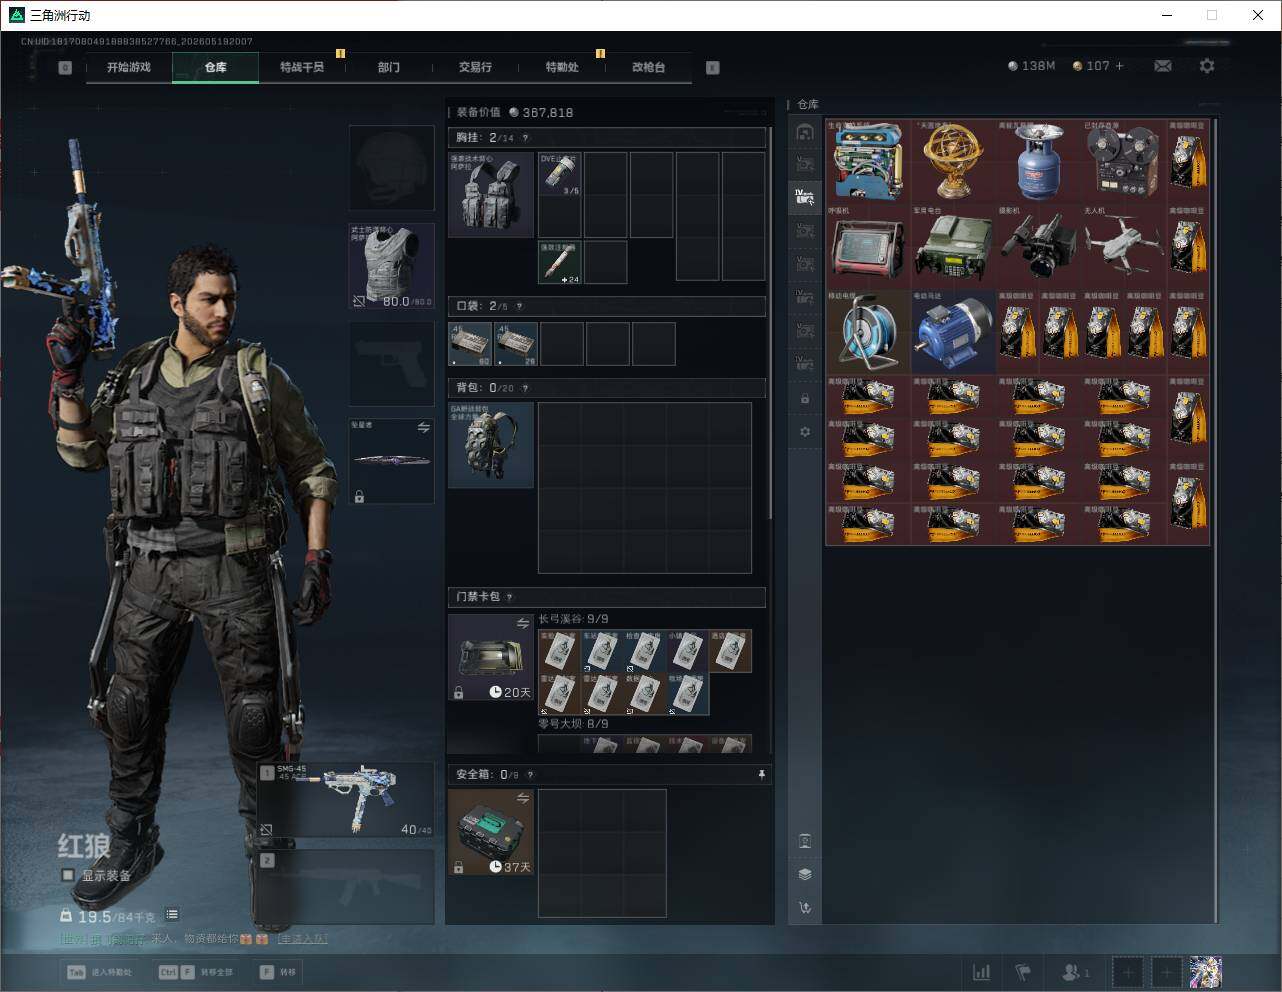Select the ammo box with 60 rounds
The image size is (1282, 992).
coord(470,344)
